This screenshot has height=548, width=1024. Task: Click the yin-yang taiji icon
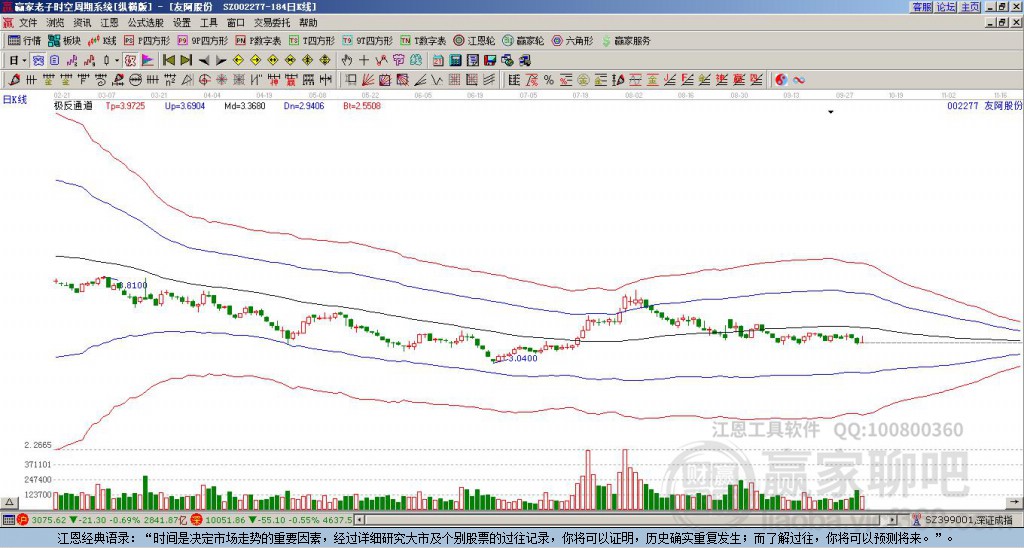(x=781, y=80)
